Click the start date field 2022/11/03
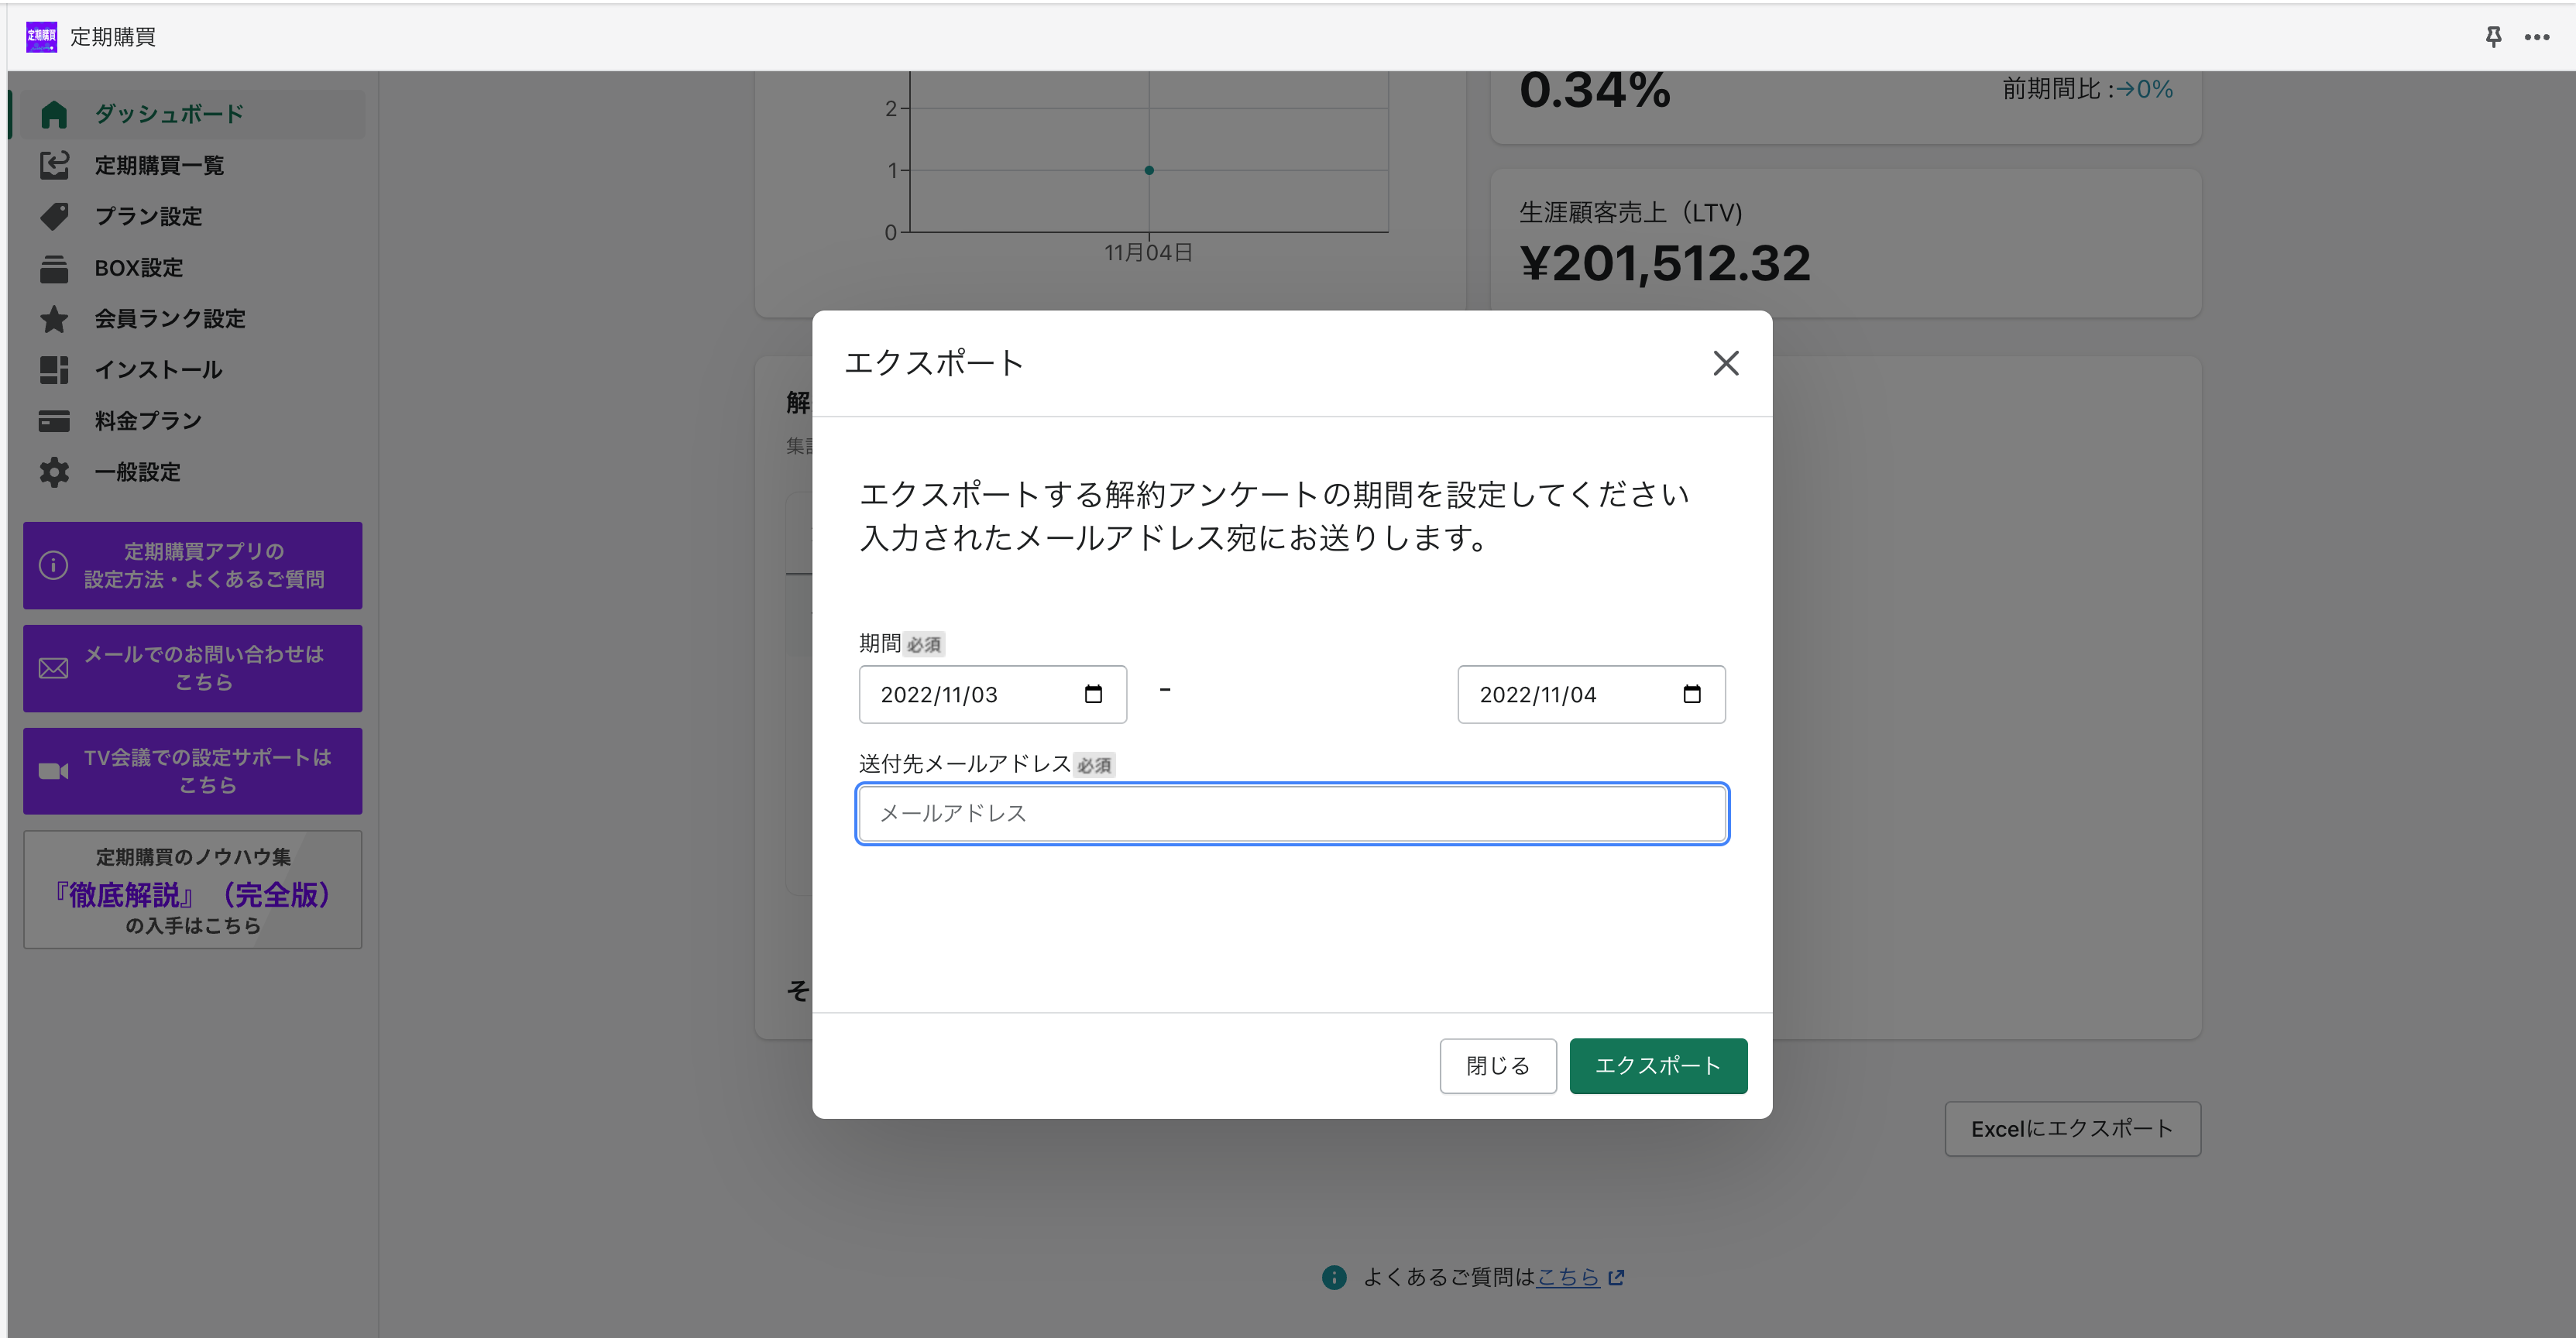 [939, 695]
